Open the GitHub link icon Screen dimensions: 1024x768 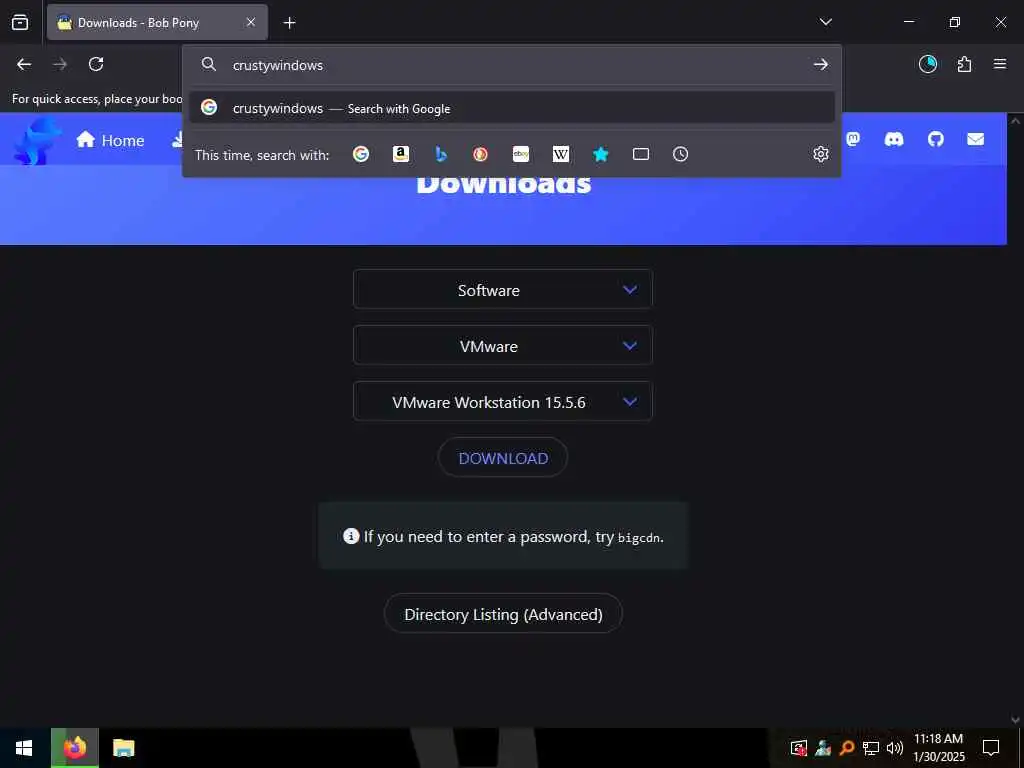(x=936, y=139)
